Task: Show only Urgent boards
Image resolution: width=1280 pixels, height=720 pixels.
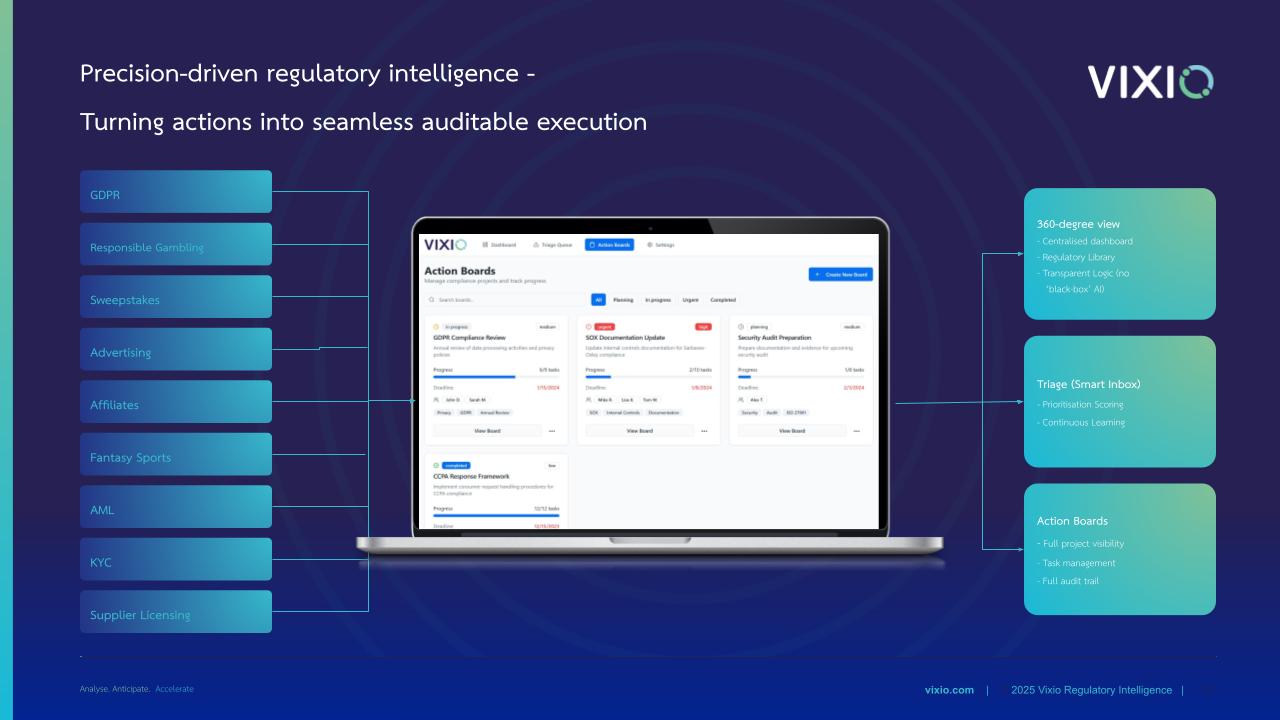Action: 690,300
